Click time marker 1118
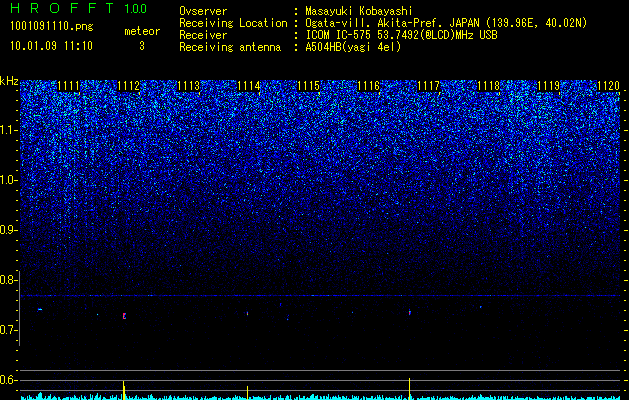The width and height of the screenshot is (629, 400). coord(489,86)
